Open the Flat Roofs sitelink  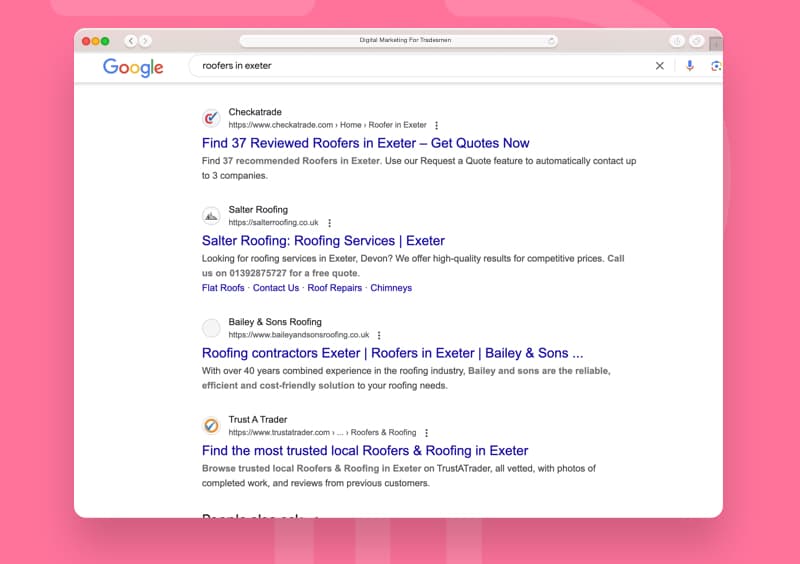click(x=223, y=288)
